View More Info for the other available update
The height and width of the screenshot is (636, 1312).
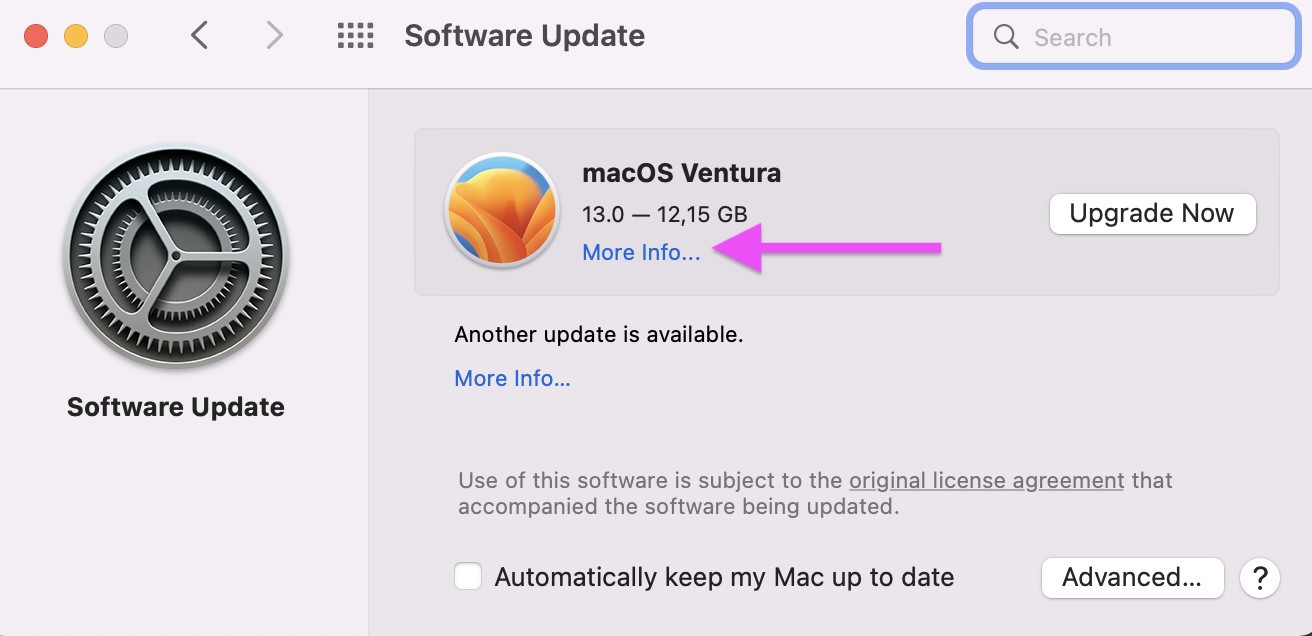[x=512, y=378]
